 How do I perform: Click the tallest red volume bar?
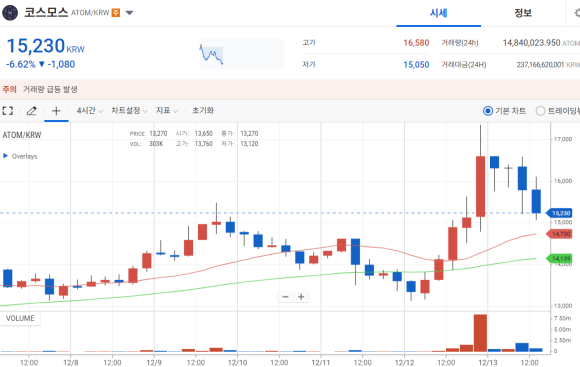480,333
